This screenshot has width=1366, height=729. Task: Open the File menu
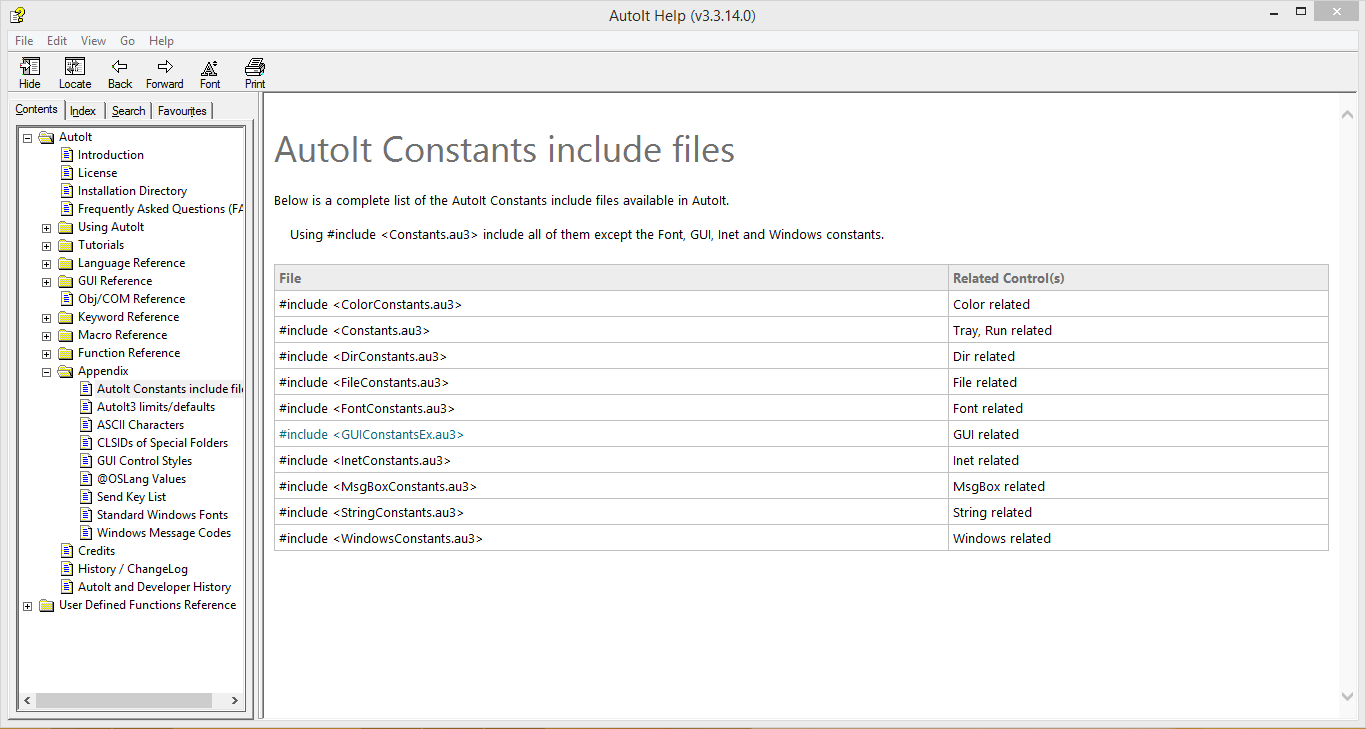(x=24, y=41)
